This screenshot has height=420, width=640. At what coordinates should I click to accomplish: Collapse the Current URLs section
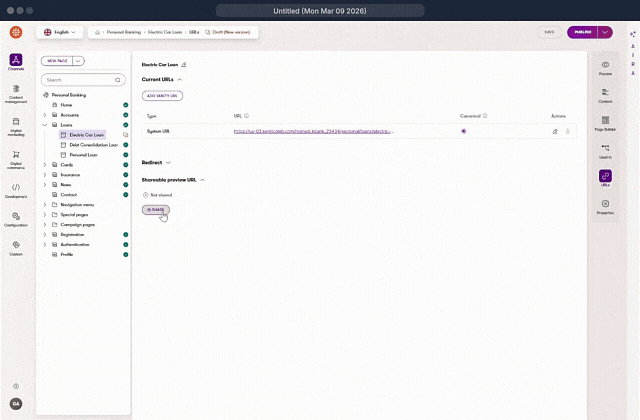tap(180, 79)
